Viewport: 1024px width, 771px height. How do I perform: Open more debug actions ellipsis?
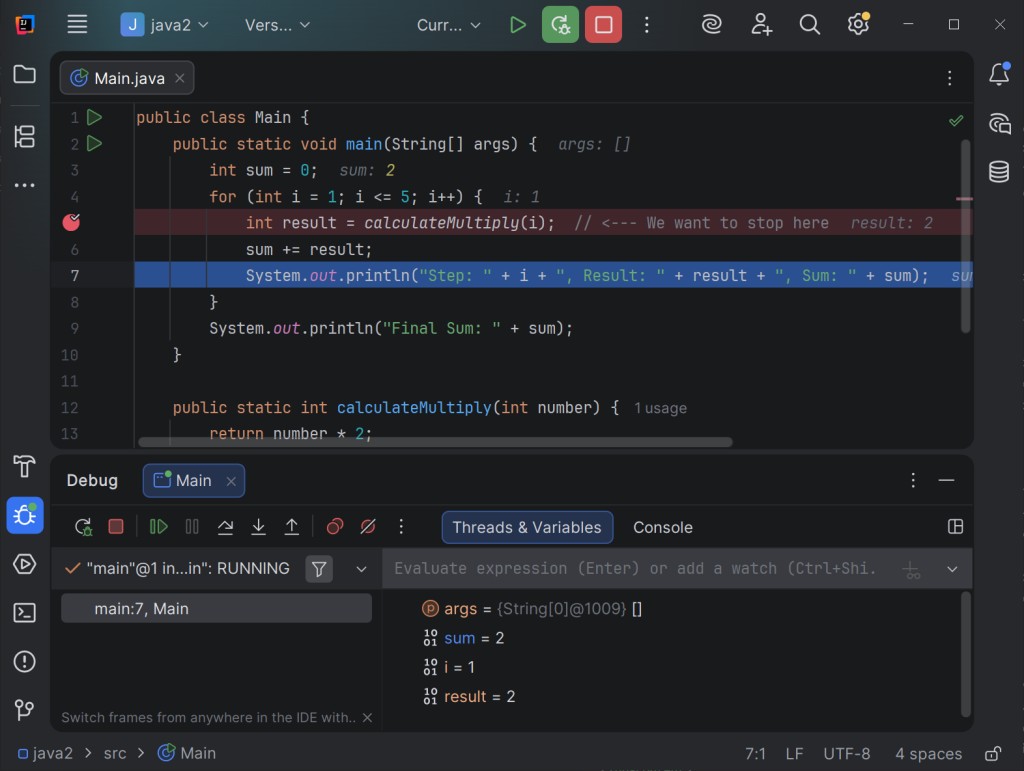401,527
